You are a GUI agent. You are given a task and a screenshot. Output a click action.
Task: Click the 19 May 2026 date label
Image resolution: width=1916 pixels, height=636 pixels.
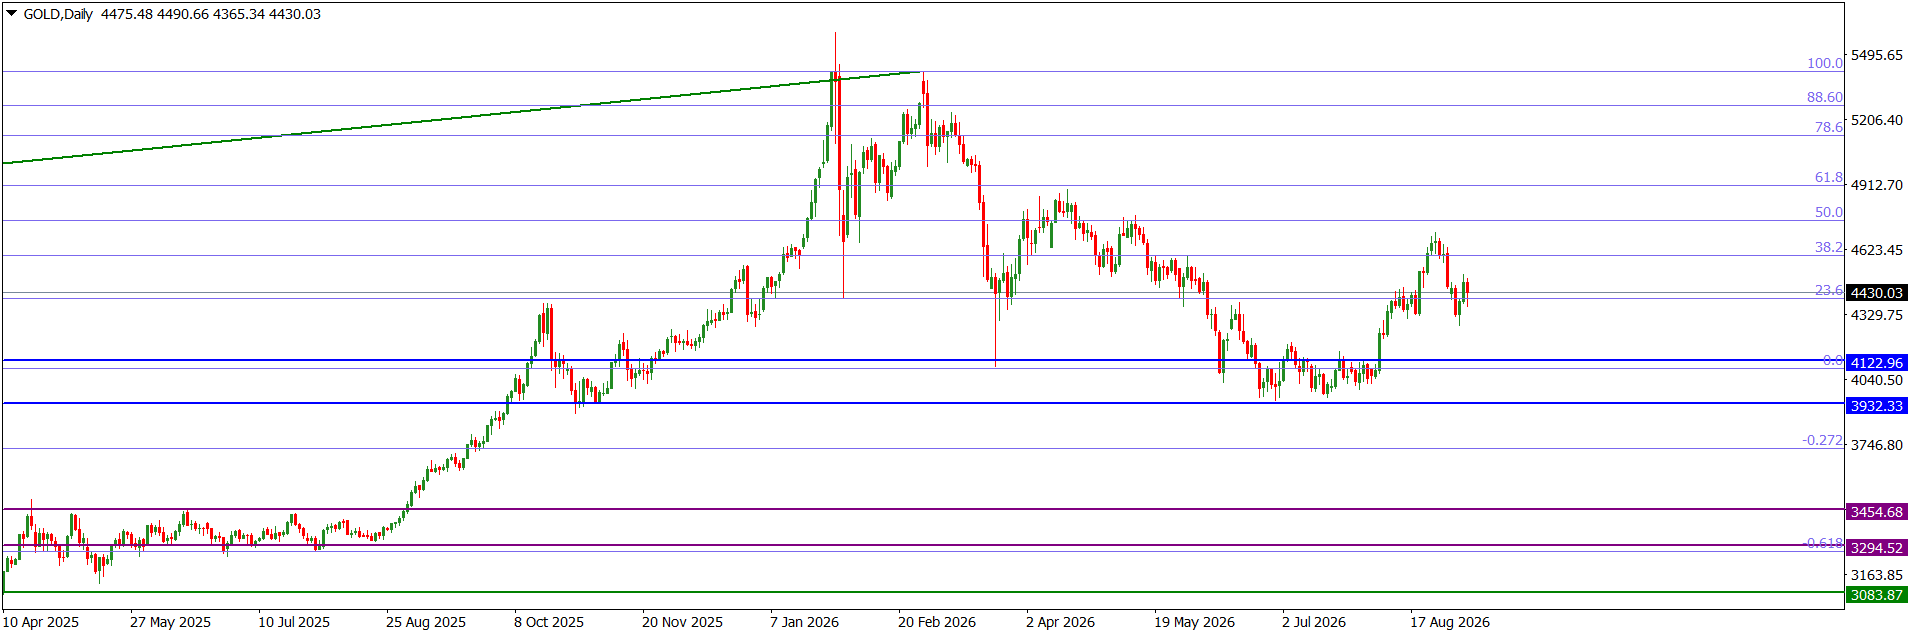(1194, 622)
